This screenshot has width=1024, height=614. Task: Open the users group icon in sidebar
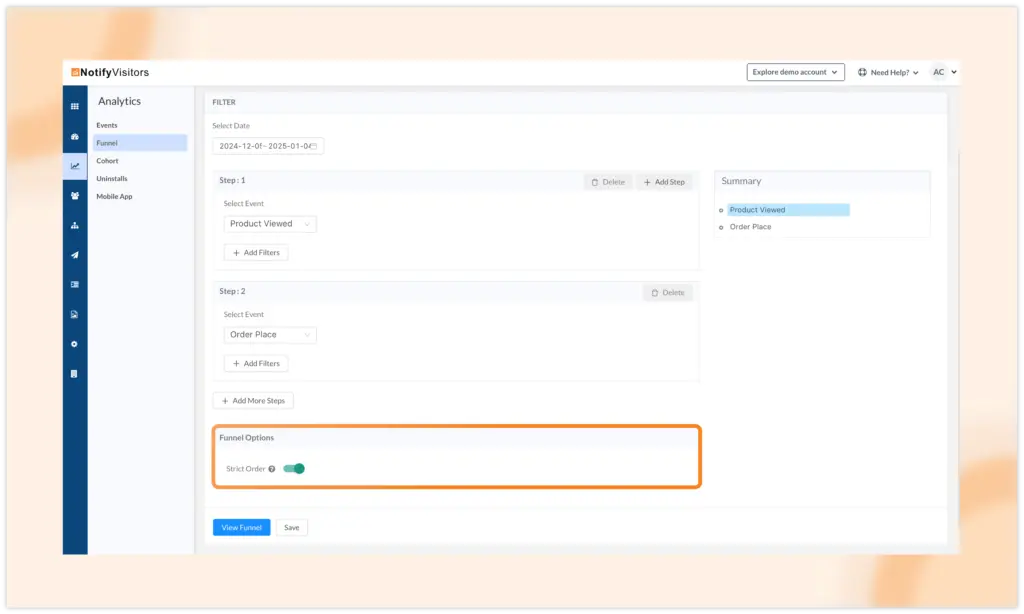click(74, 196)
